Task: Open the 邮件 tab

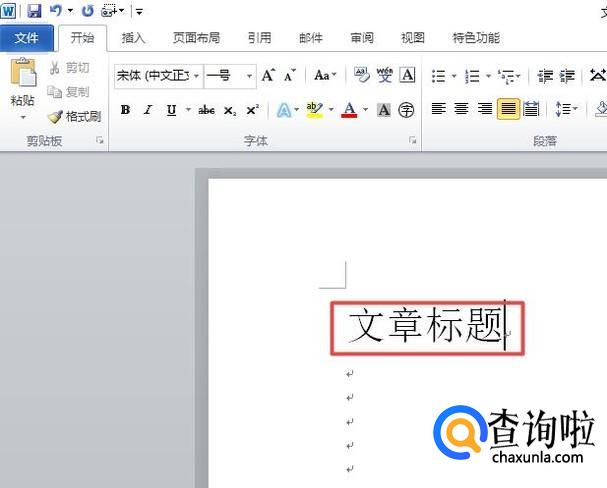Action: coord(311,38)
